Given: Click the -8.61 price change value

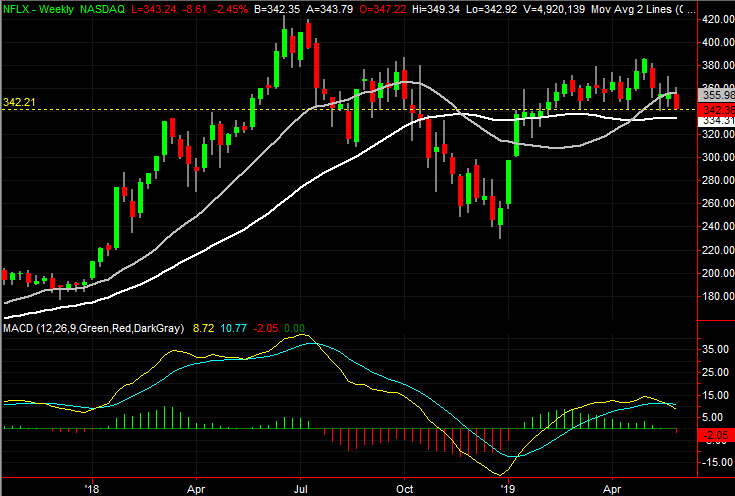Looking at the screenshot, I should click(x=194, y=9).
